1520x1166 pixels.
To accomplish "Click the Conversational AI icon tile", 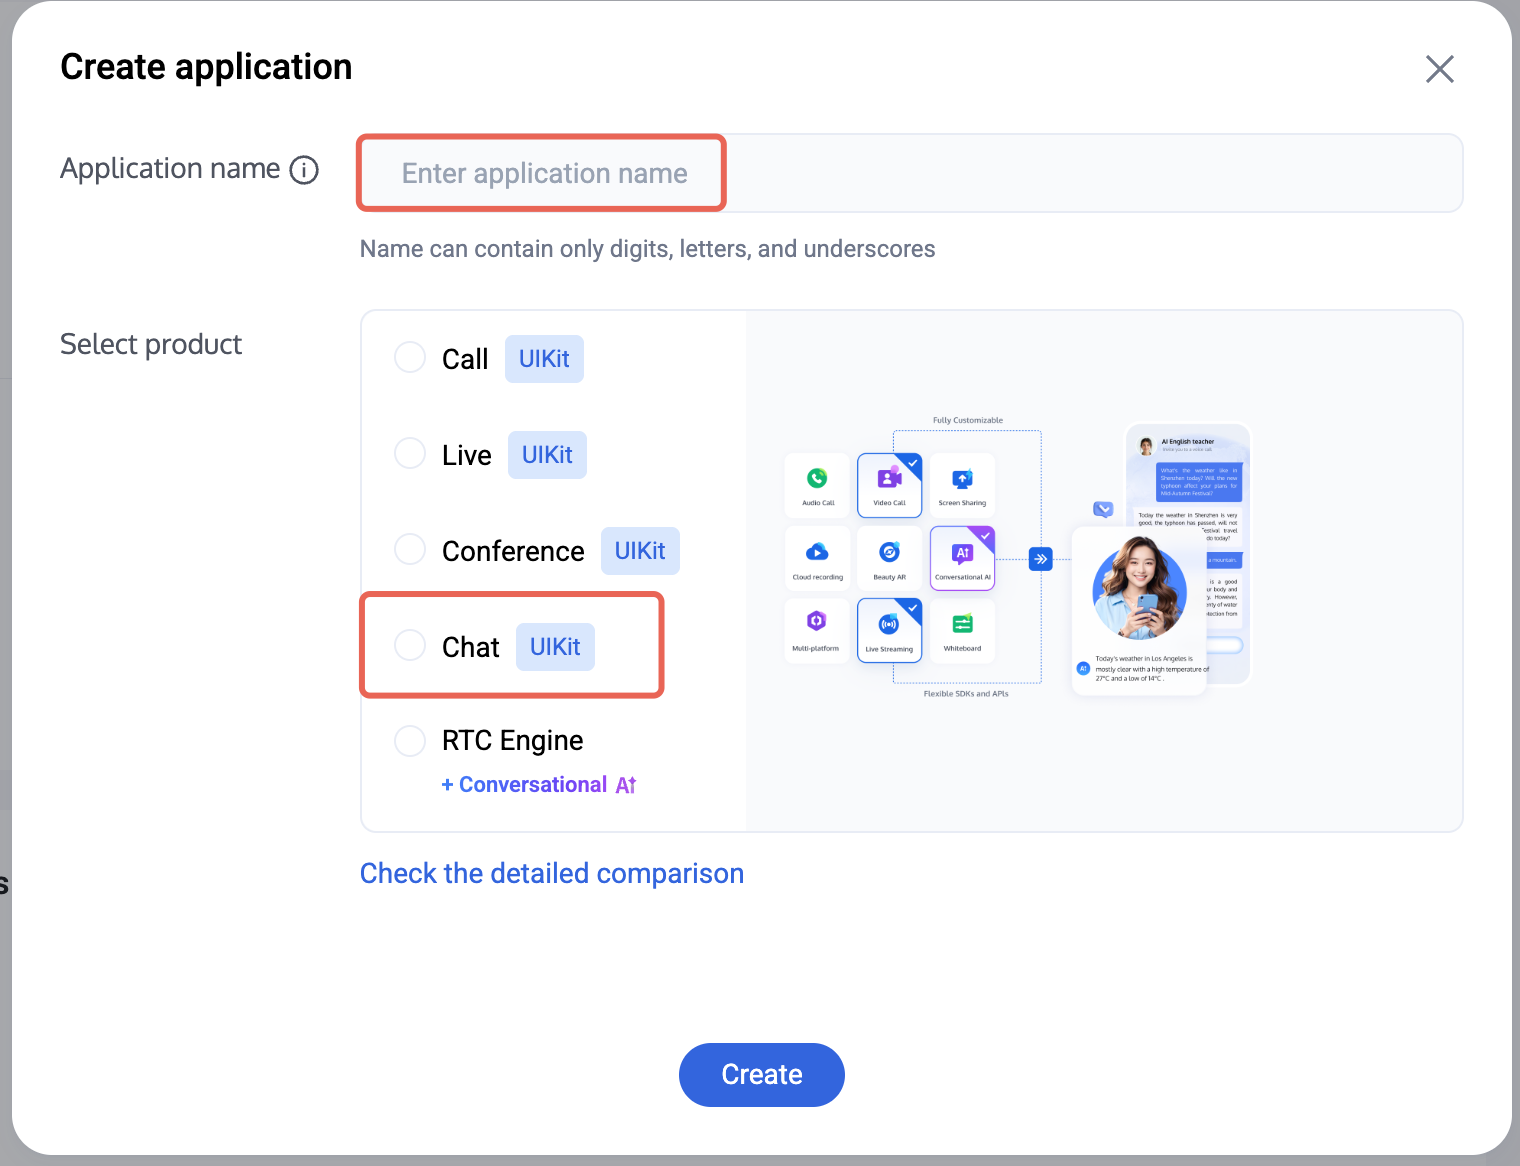I will point(962,558).
